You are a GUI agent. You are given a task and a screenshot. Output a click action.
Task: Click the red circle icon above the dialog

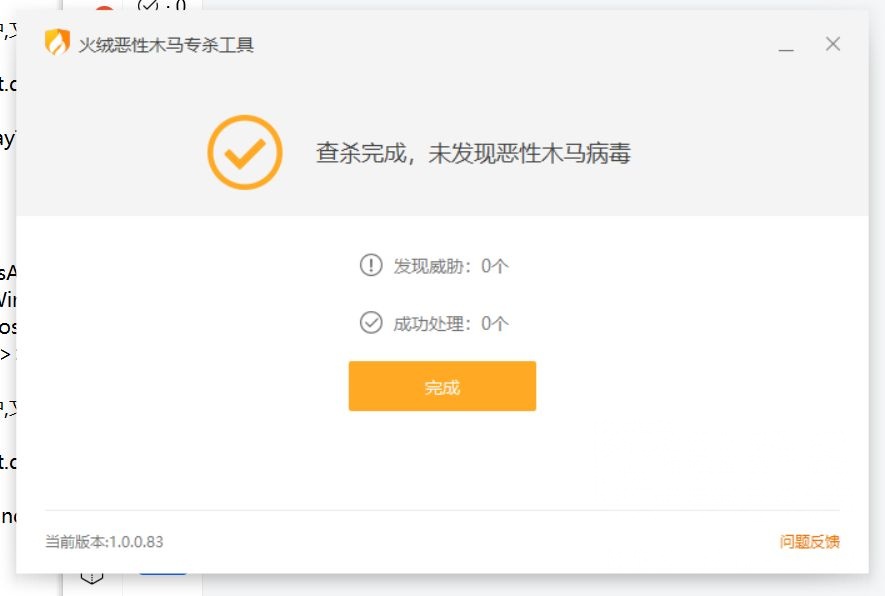click(104, 8)
